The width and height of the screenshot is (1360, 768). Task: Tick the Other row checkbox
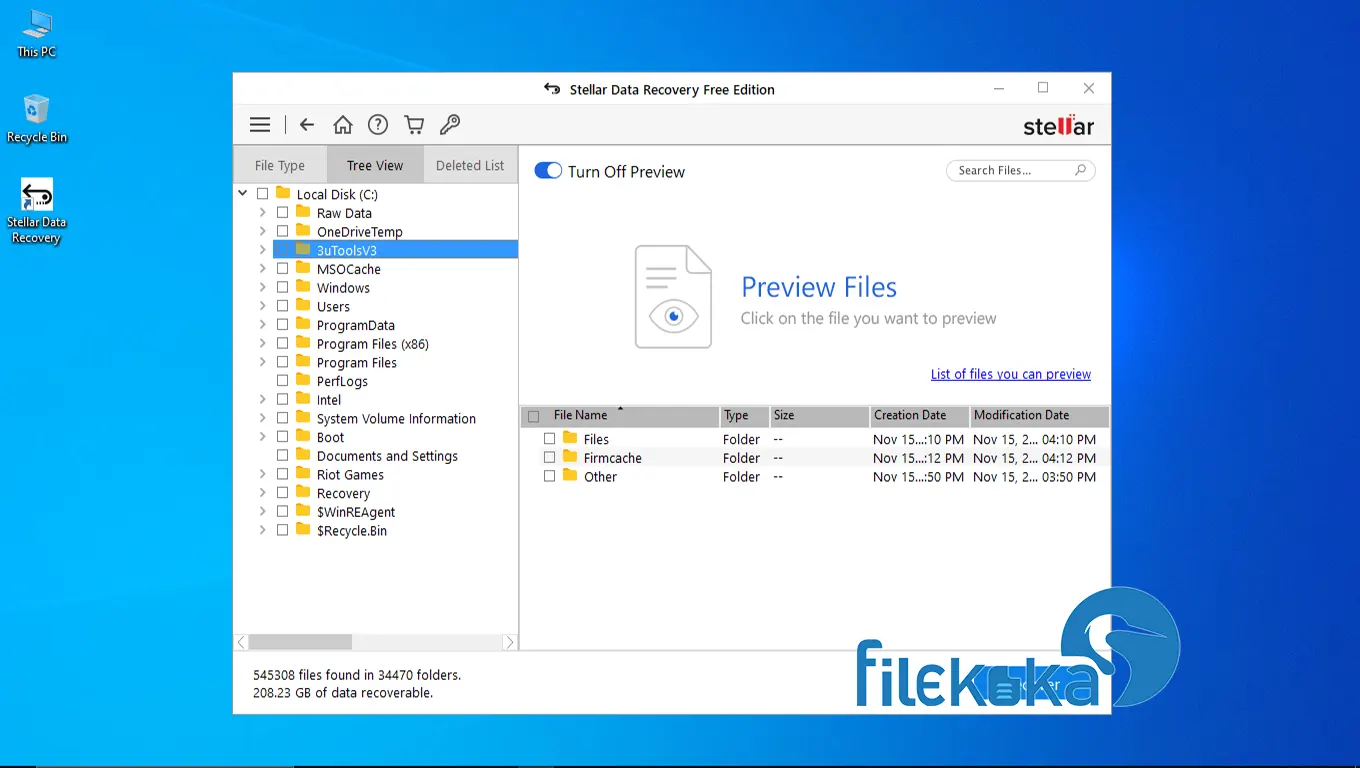coord(549,476)
